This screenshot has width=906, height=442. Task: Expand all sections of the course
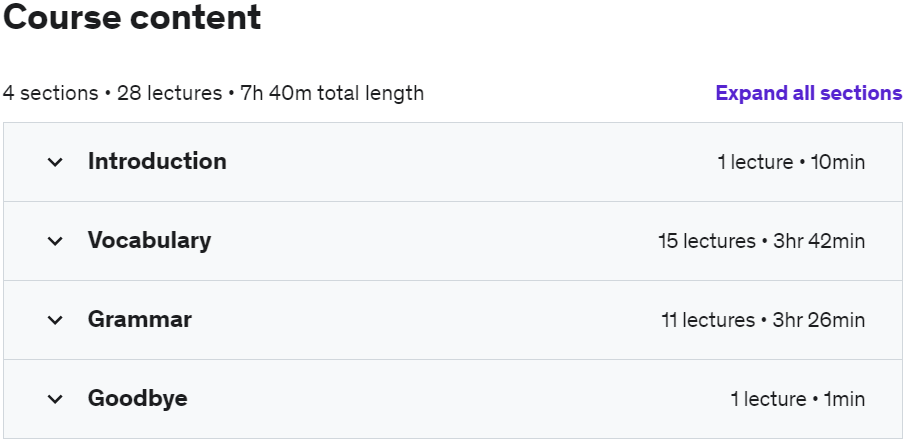pos(808,93)
